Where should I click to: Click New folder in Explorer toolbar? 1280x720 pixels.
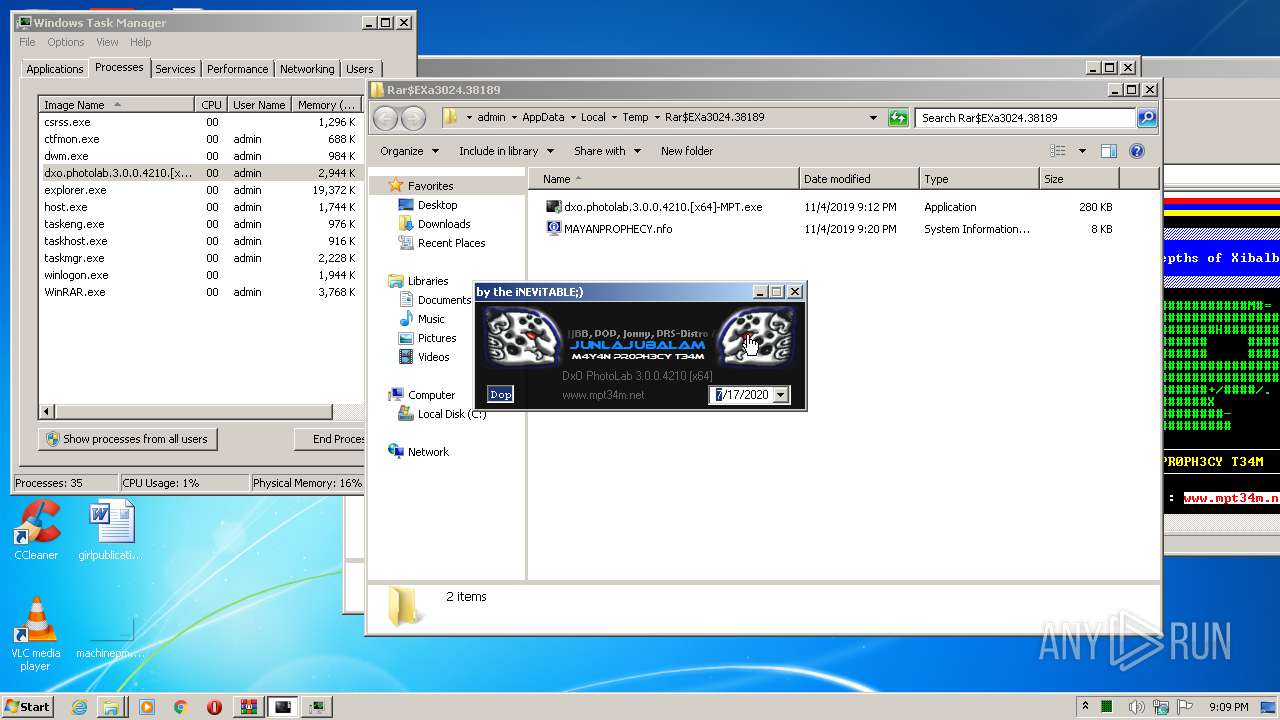[x=687, y=151]
